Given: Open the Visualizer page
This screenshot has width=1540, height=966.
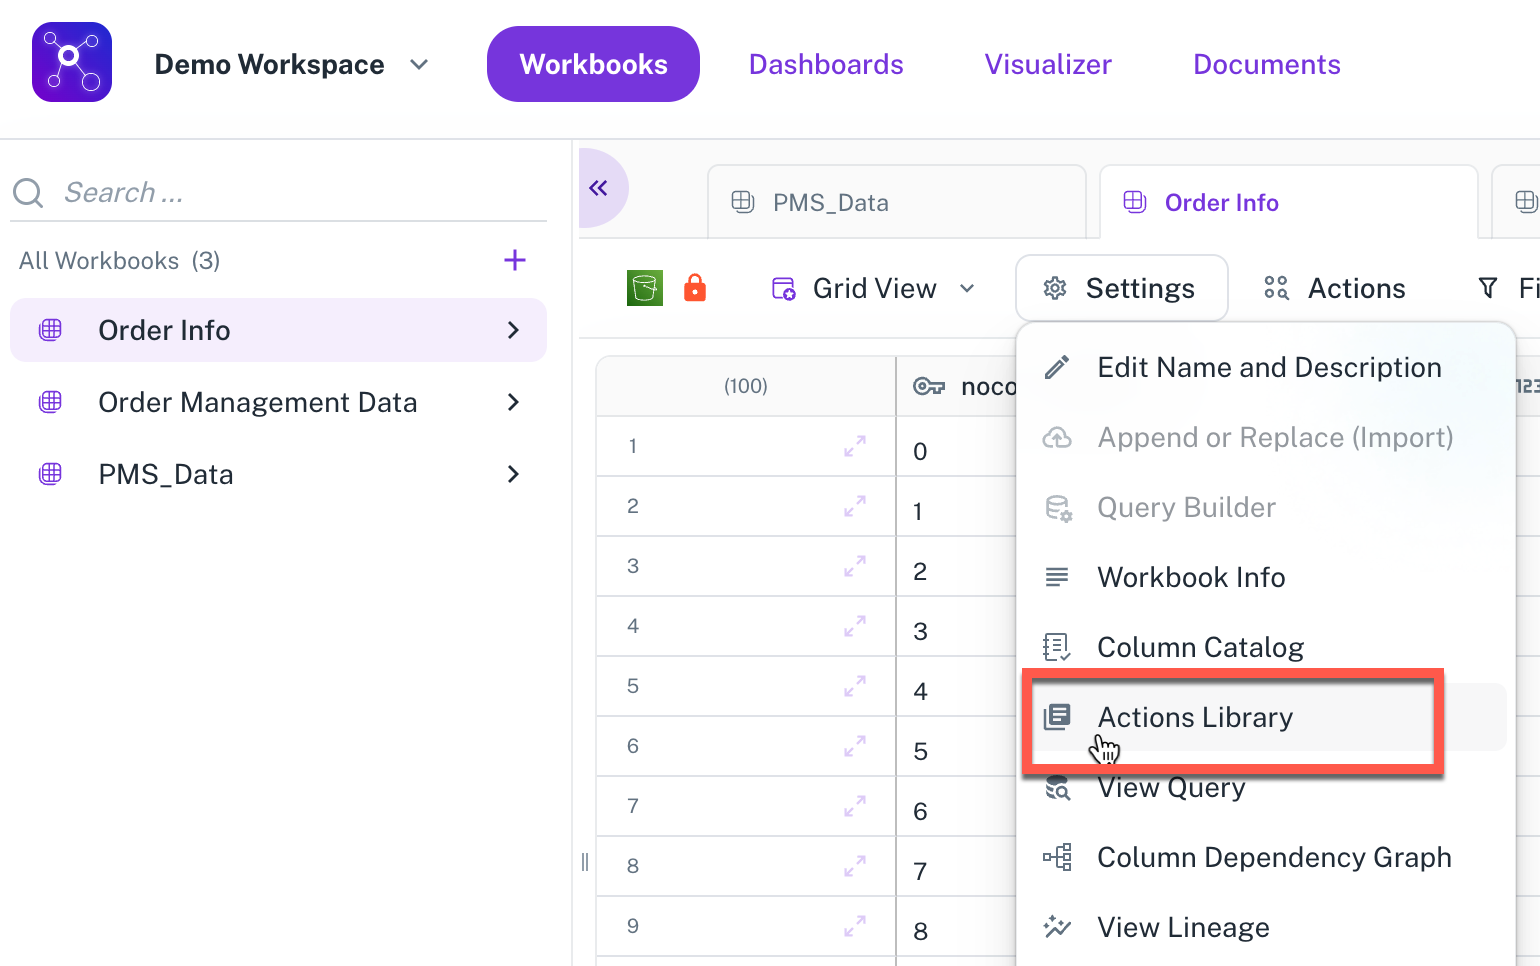Looking at the screenshot, I should [x=1047, y=64].
